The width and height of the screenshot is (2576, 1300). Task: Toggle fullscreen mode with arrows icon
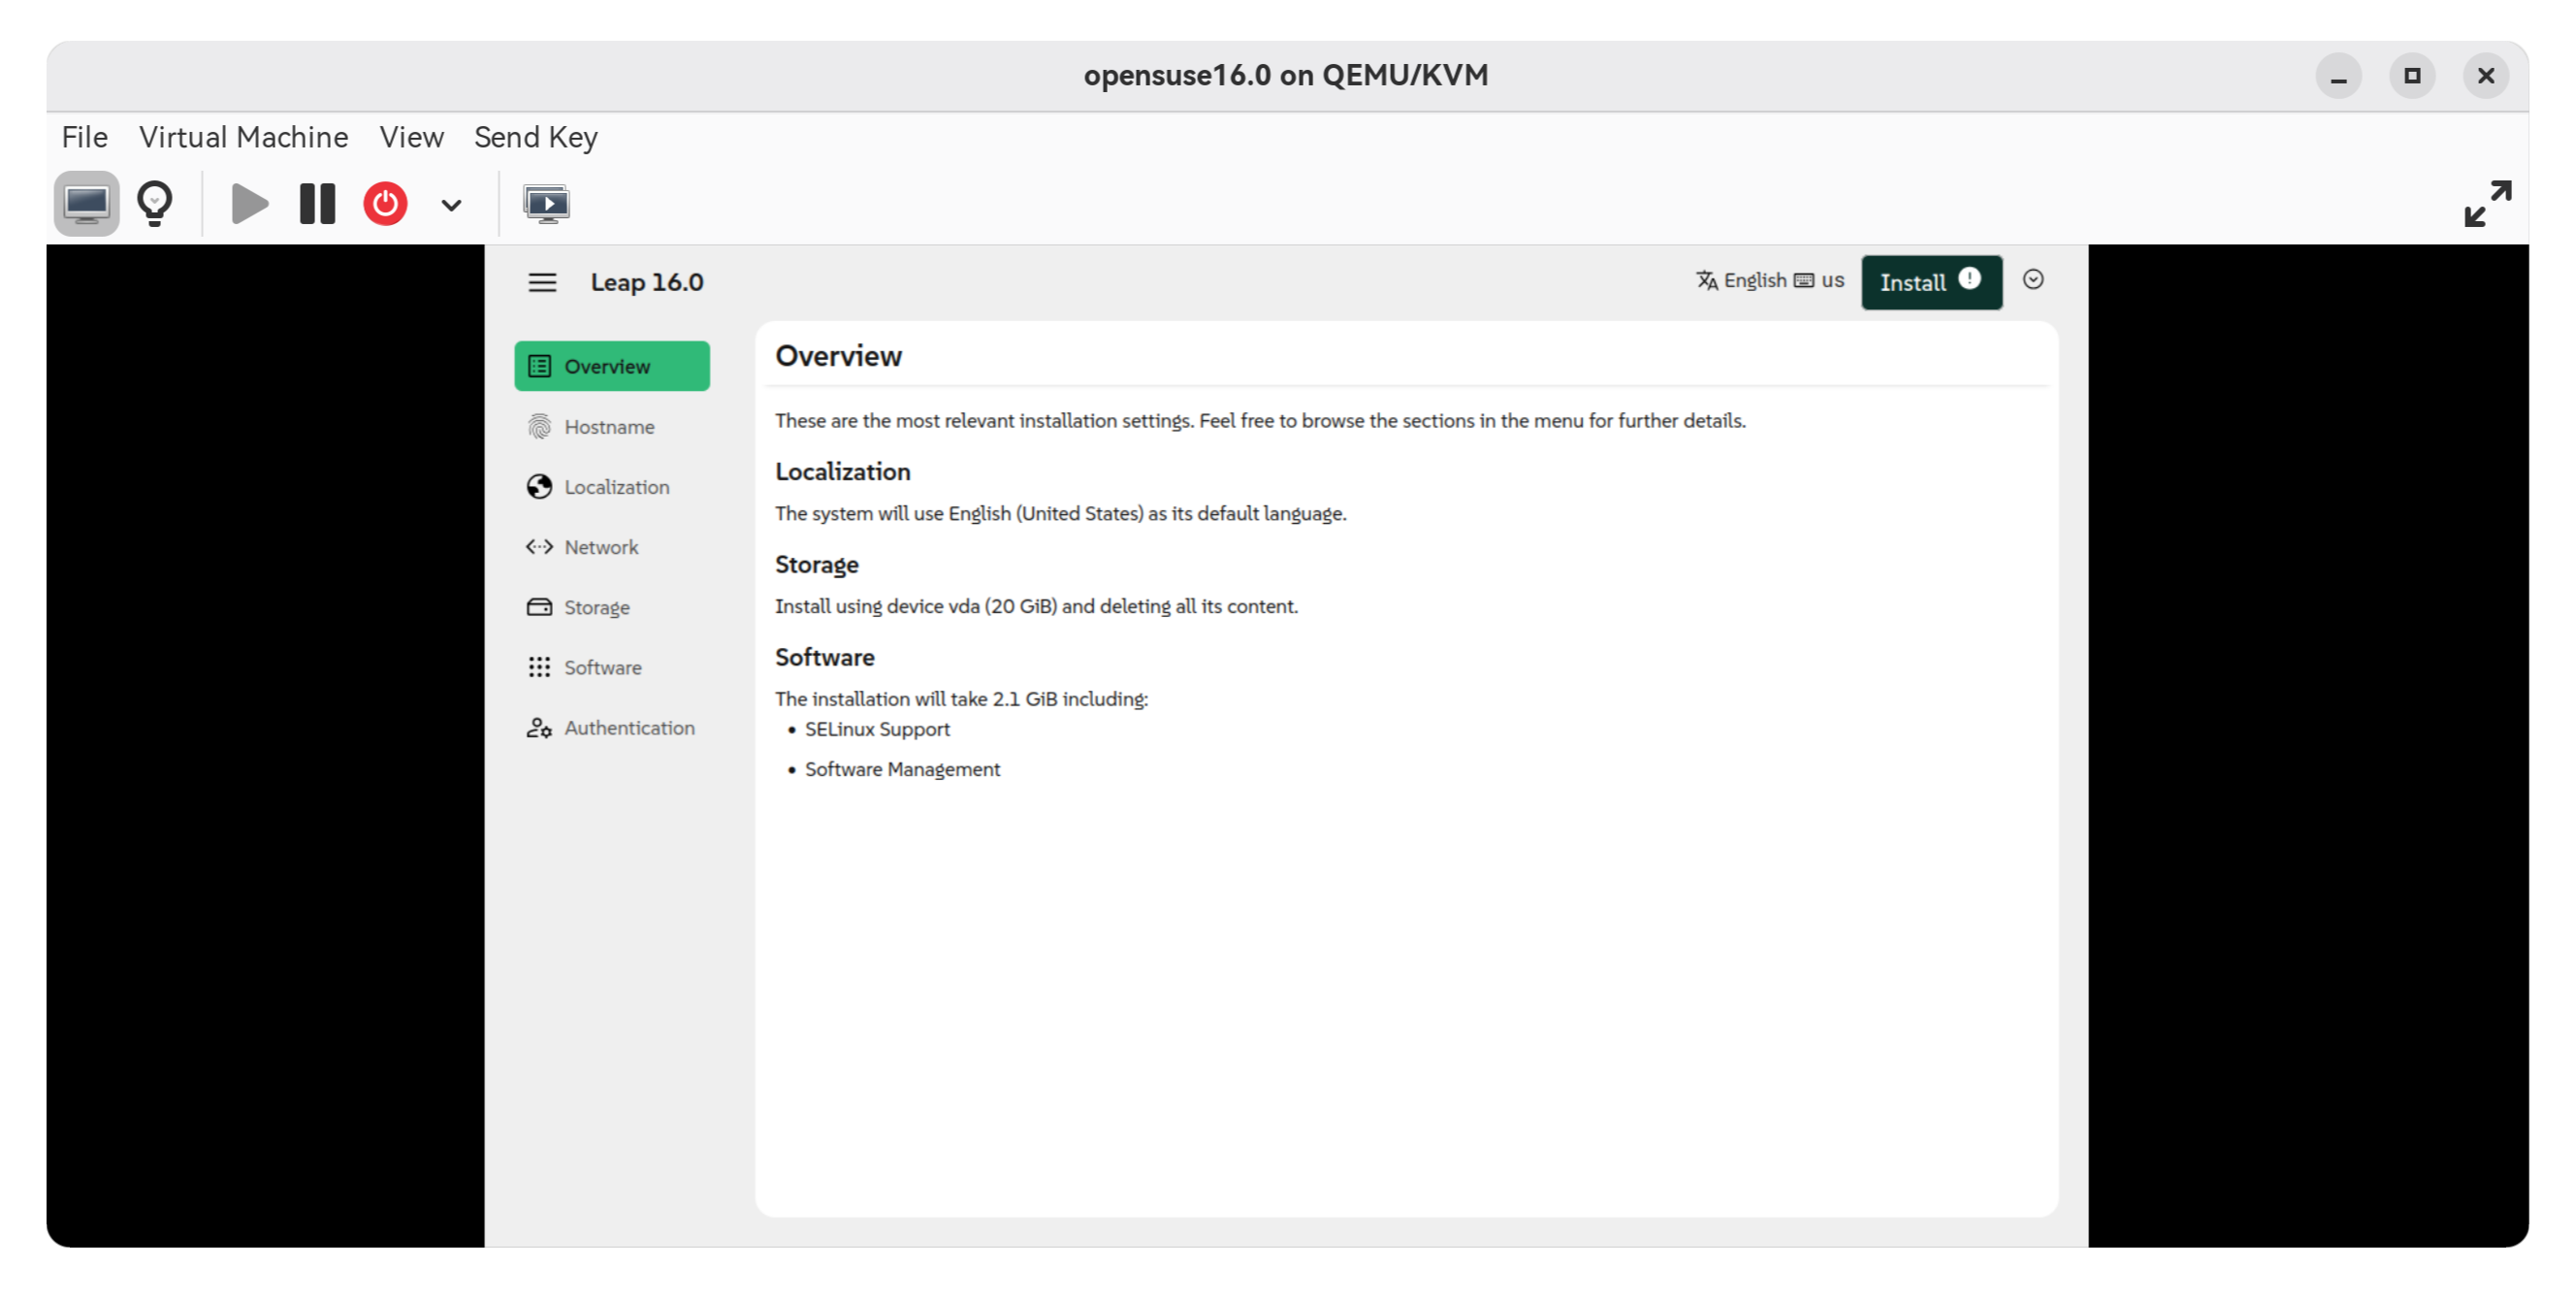pyautogui.click(x=2486, y=204)
